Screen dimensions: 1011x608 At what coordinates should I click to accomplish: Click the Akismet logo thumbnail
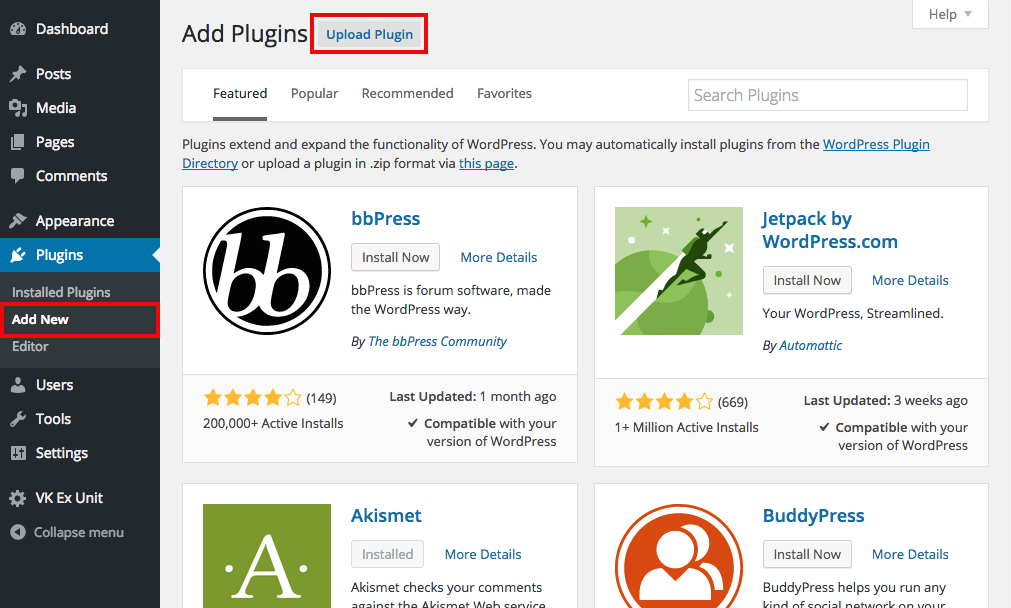(x=267, y=556)
